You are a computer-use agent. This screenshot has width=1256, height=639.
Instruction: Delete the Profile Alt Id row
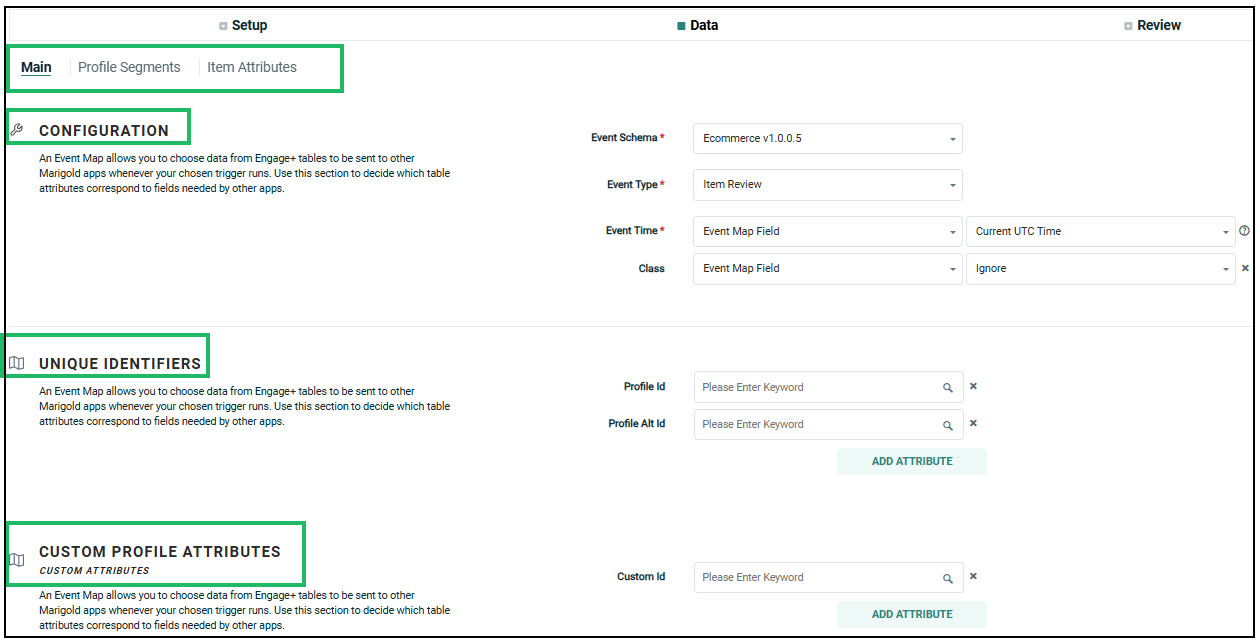click(973, 423)
